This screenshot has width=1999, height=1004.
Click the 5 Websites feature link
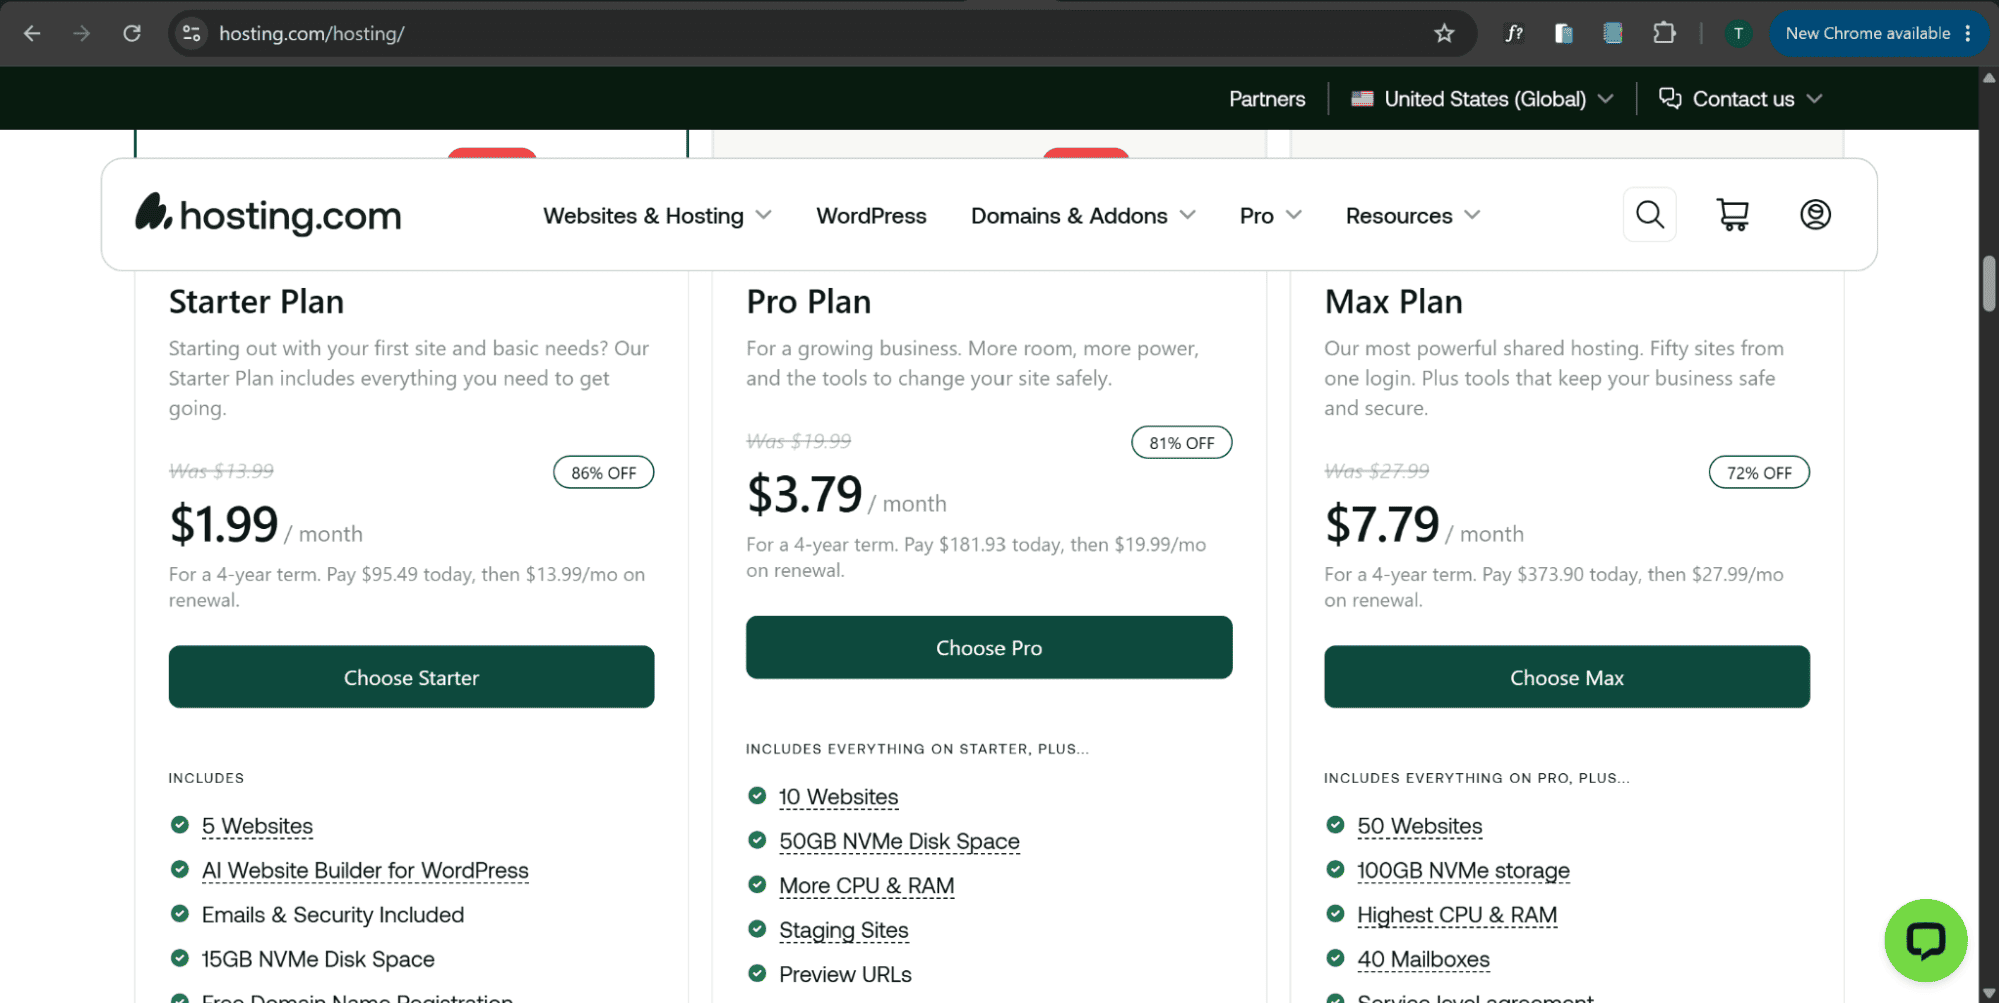[257, 826]
